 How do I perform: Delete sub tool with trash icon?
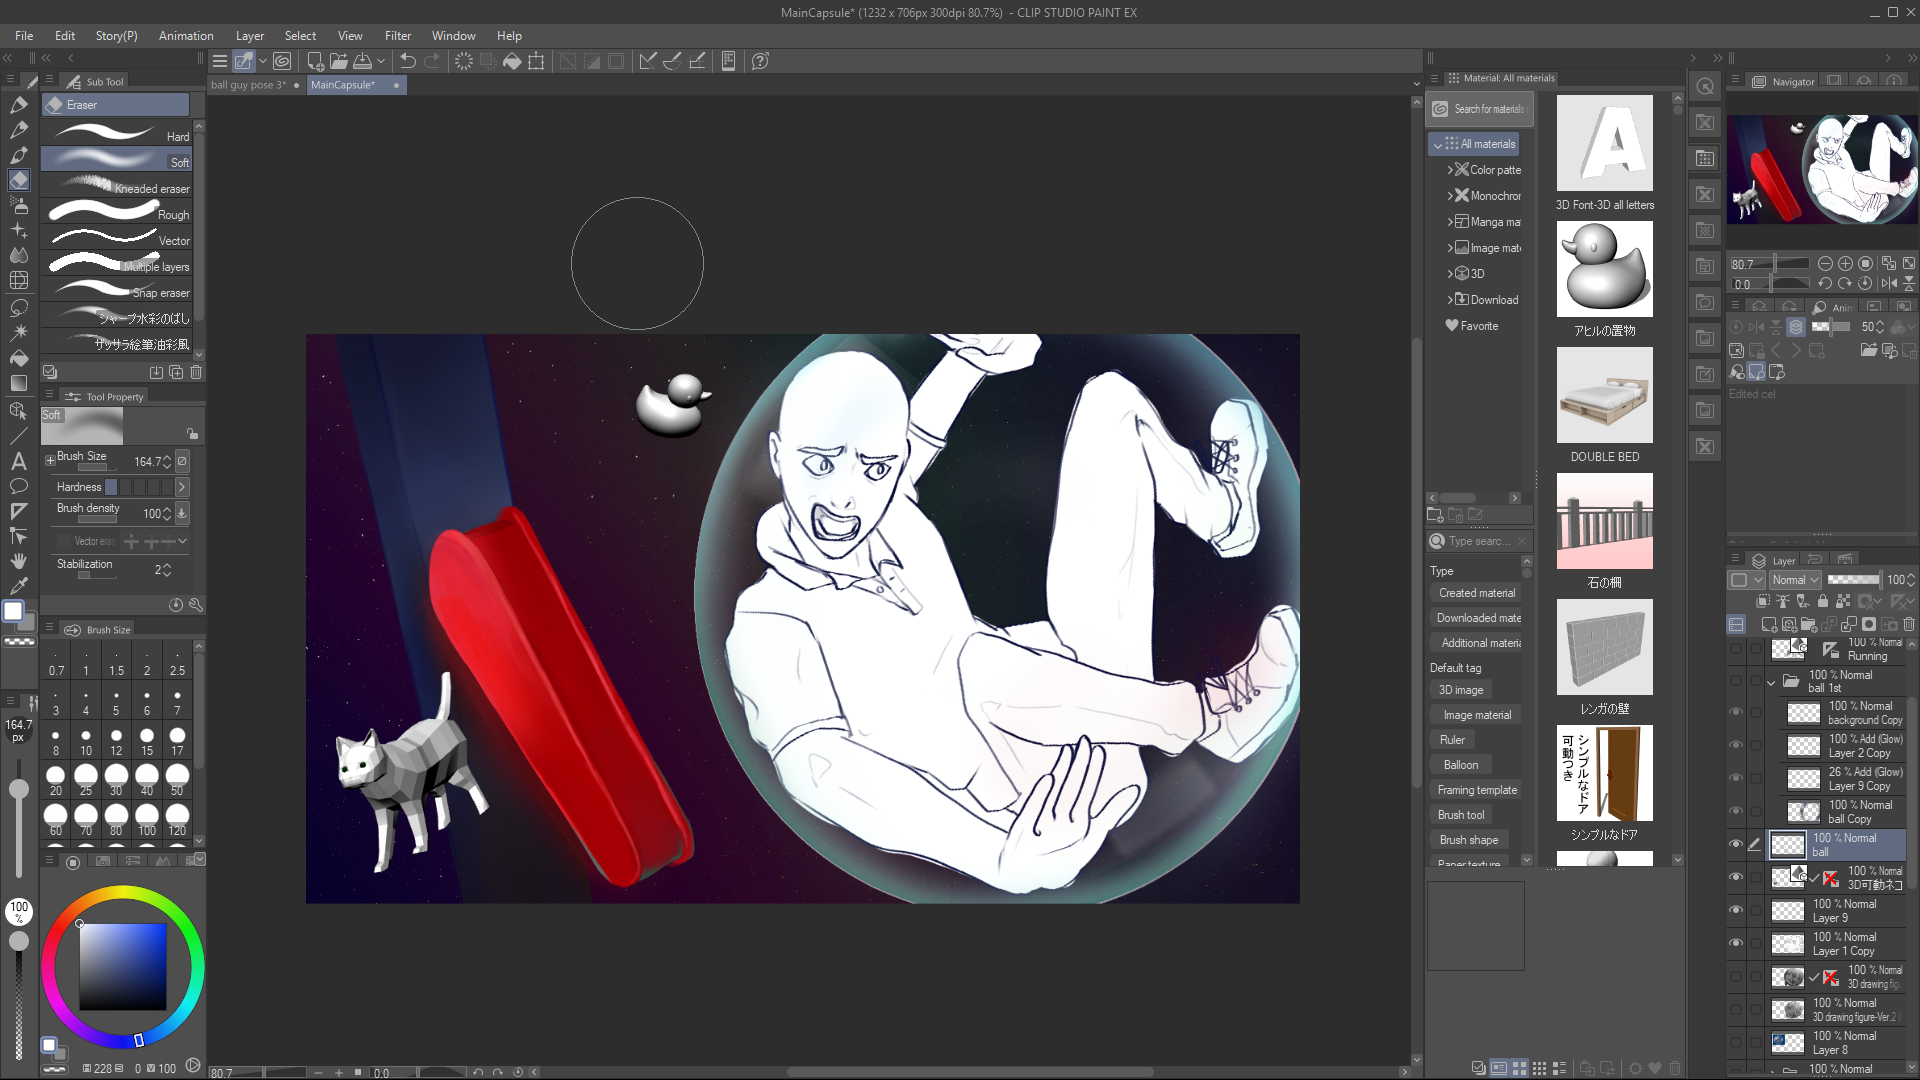tap(196, 372)
